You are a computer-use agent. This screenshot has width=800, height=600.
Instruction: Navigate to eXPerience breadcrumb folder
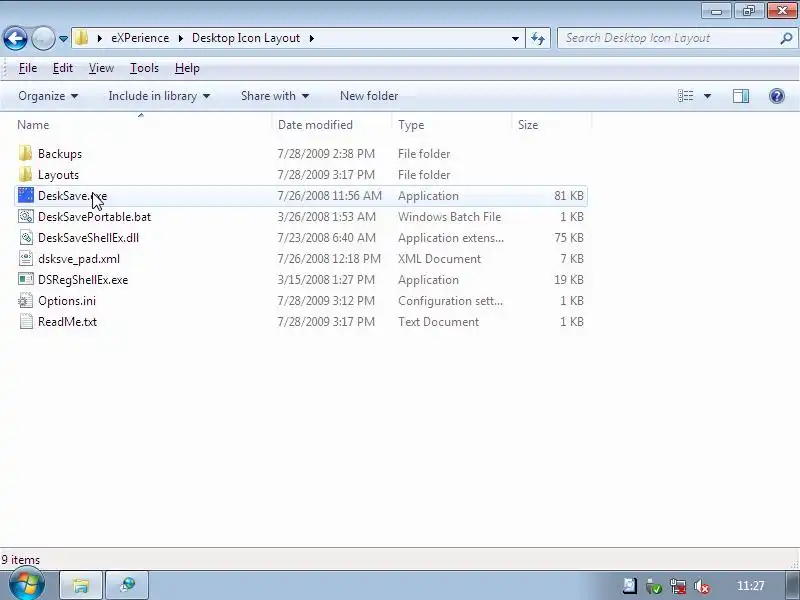pyautogui.click(x=140, y=38)
